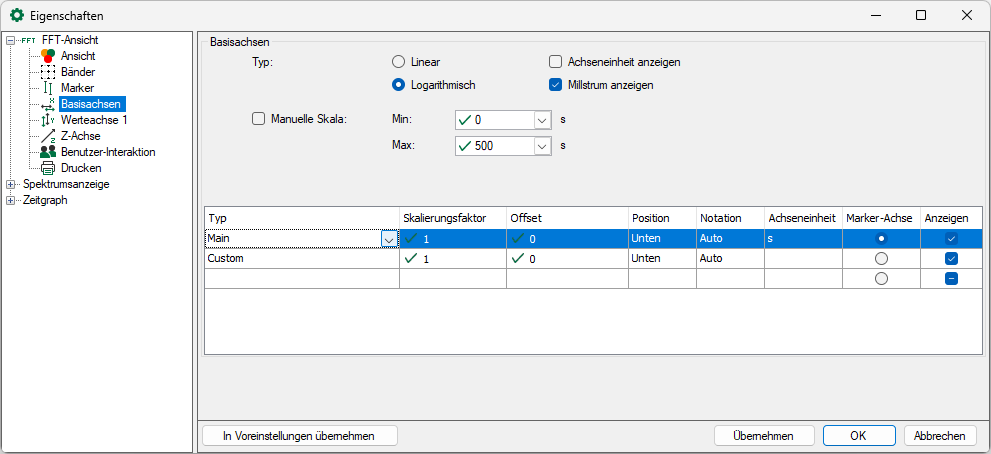Viewport: 991px width, 454px height.
Task: Click In Voreinstellungen übernehmen button
Action: coord(300,435)
